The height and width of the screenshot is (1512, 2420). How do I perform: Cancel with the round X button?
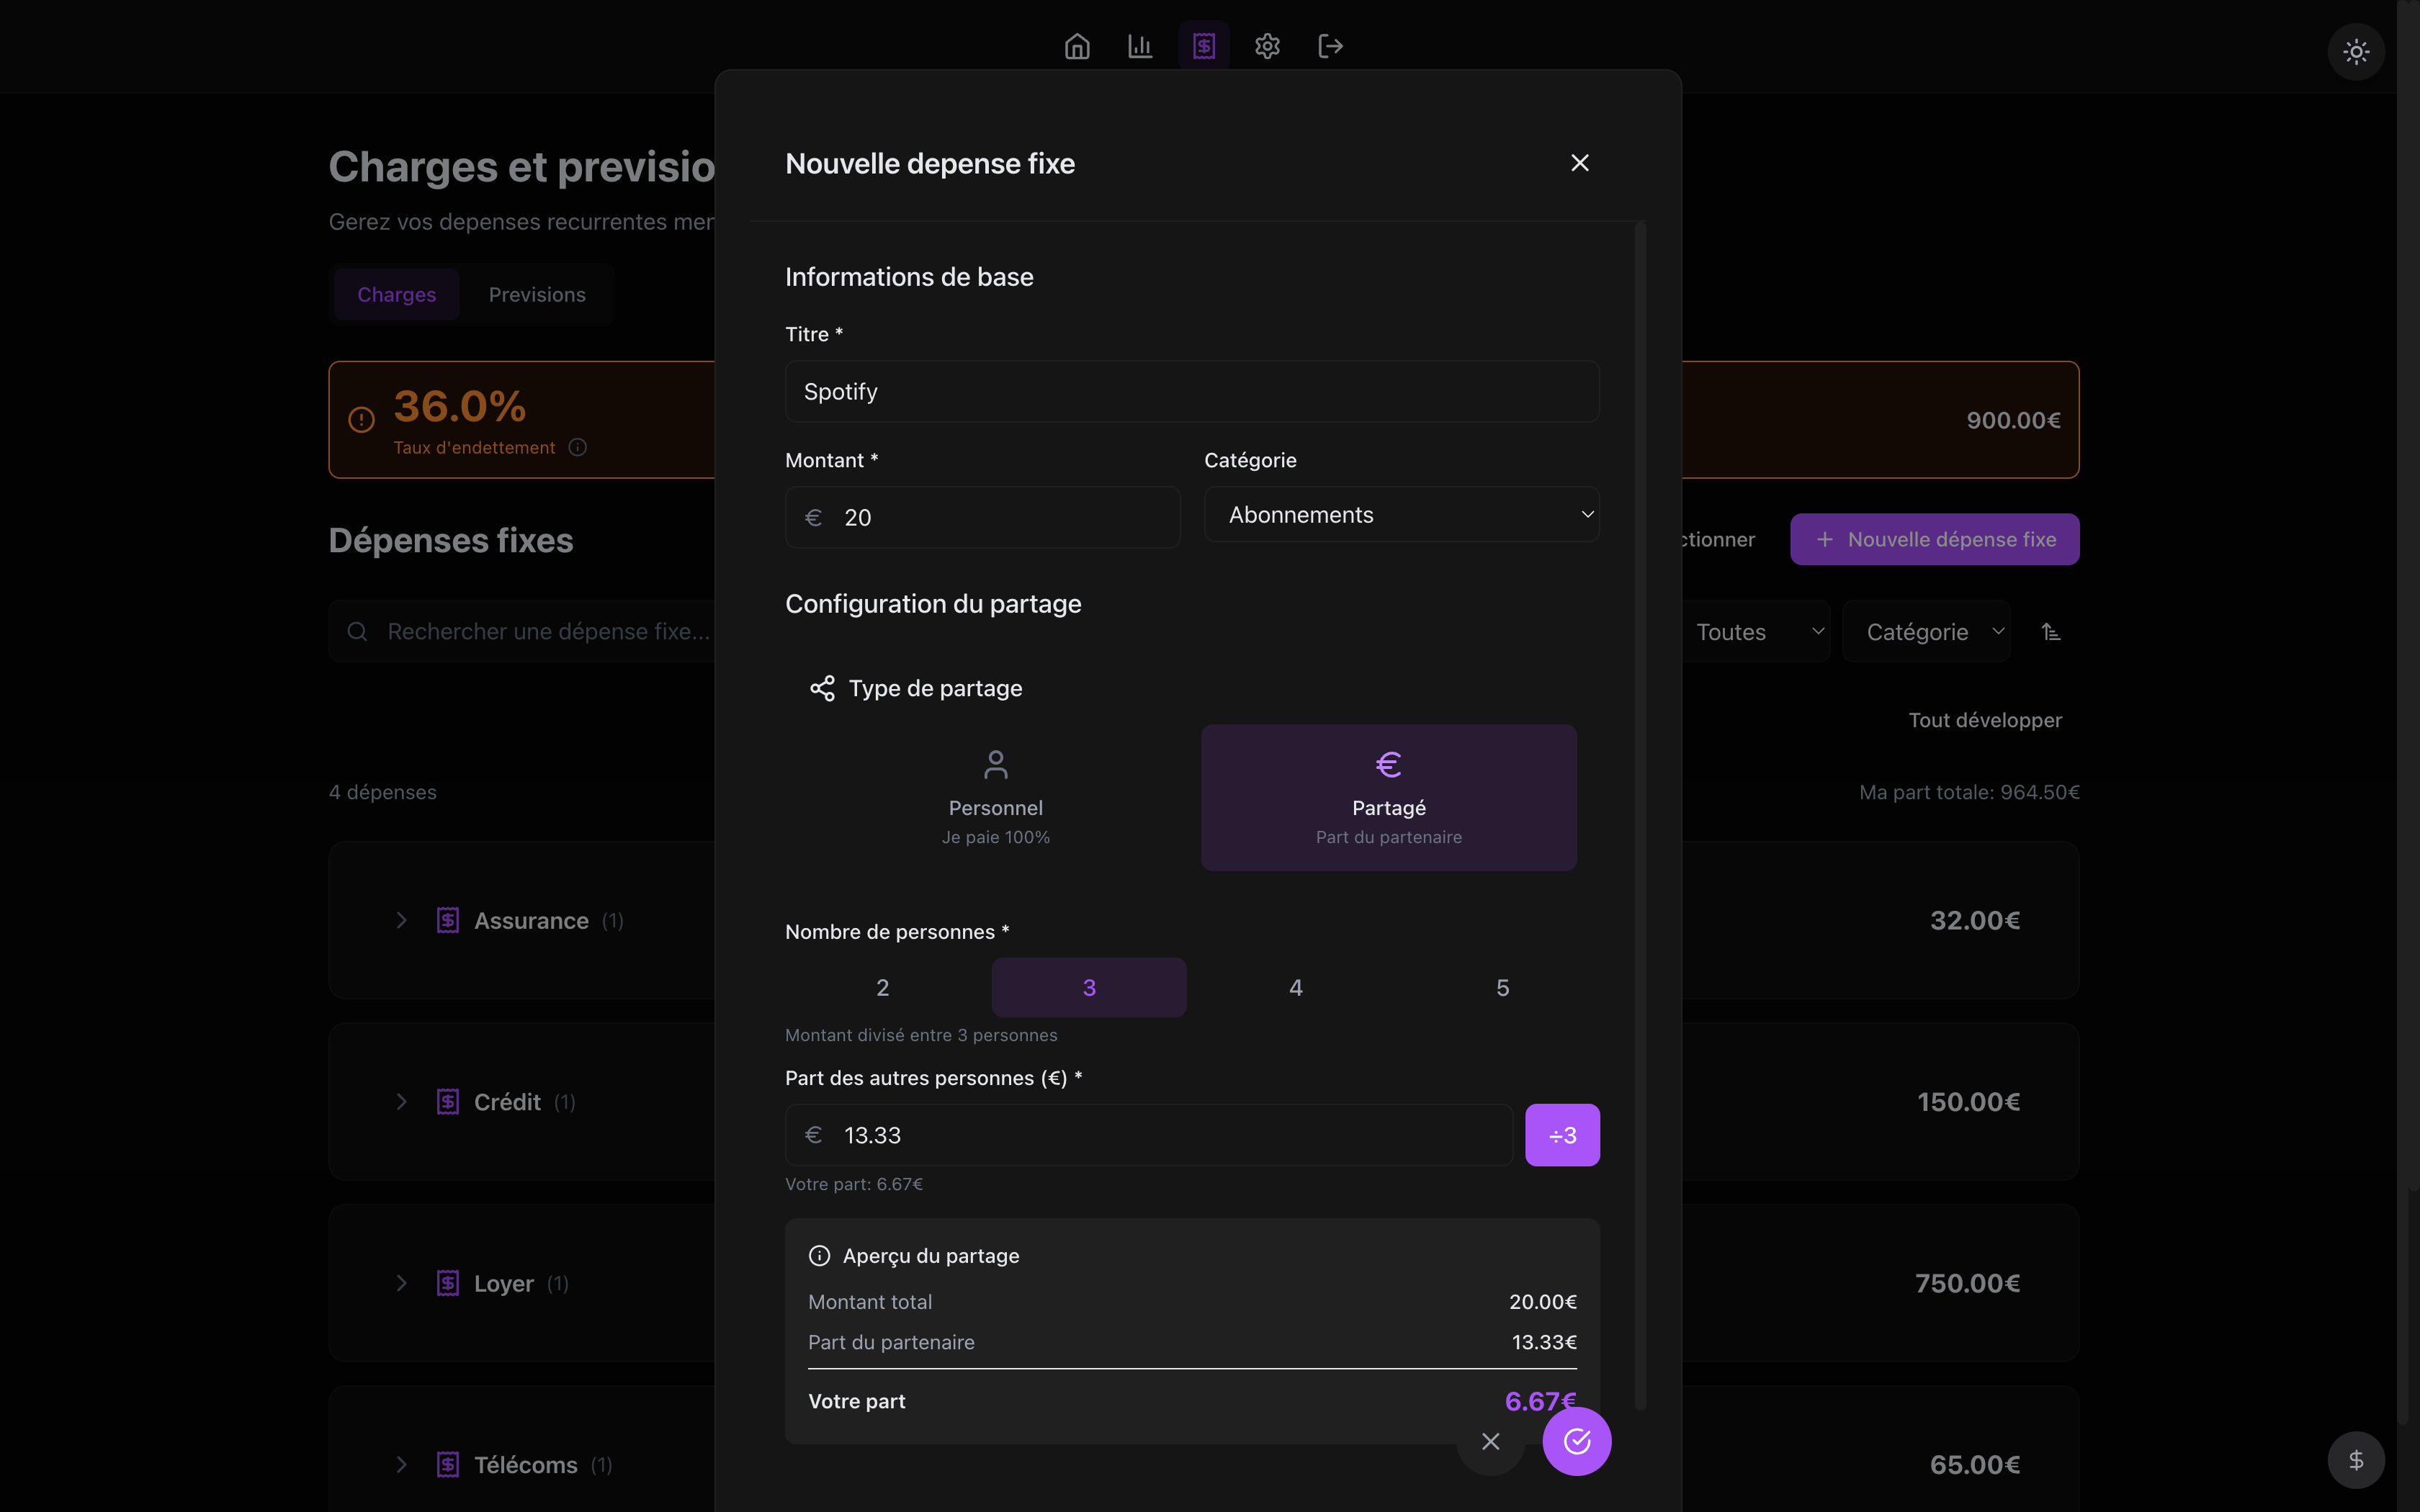(x=1491, y=1441)
